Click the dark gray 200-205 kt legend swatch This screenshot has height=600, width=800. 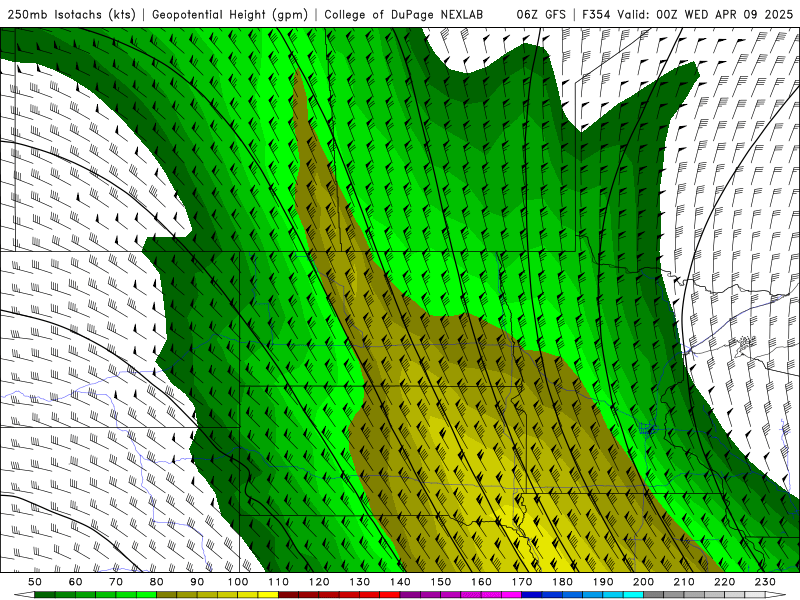coord(654,595)
